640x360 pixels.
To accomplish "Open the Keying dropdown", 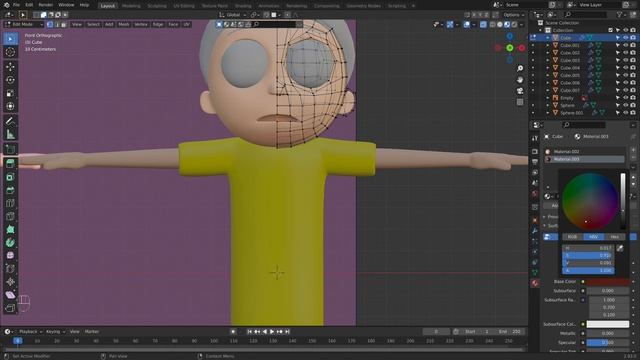I will coord(55,331).
